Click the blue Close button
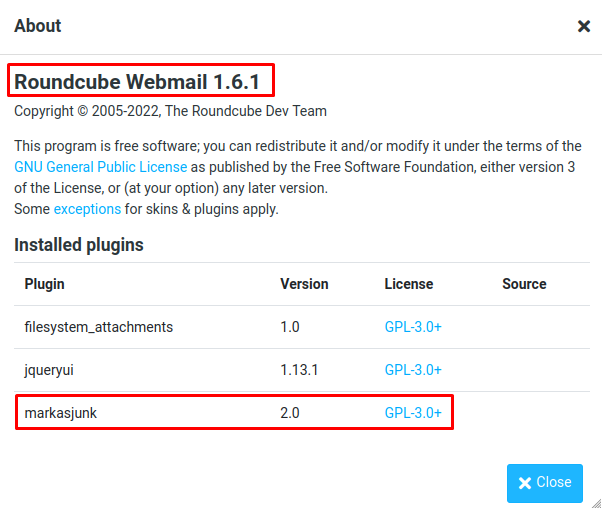Screen dimensions: 602x511 click(544, 483)
